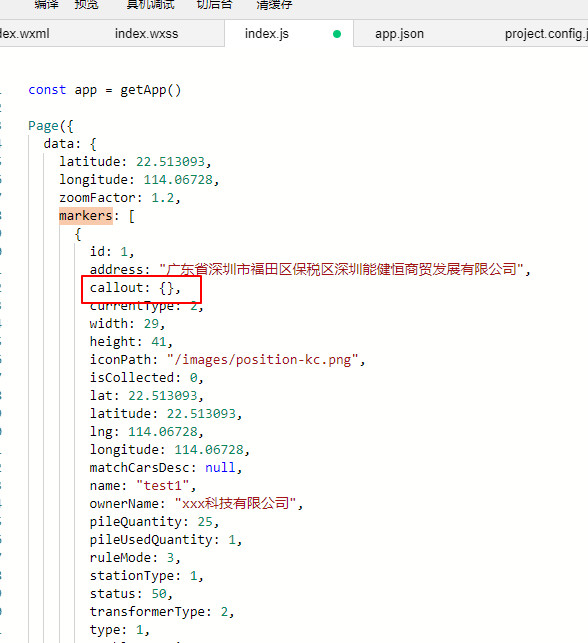This screenshot has height=643, width=588.
Task: Click the 'pileQuantity: 25' line
Action: click(x=154, y=522)
